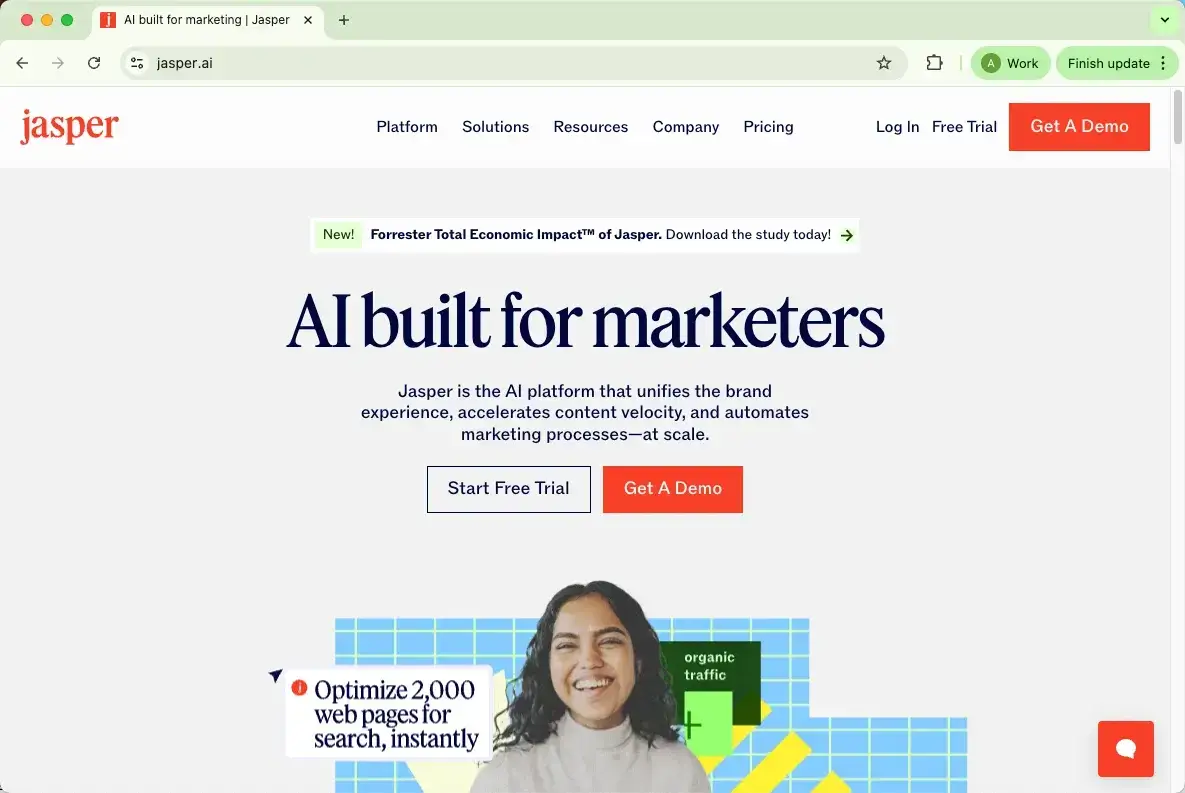Bookmark this page with the star icon

pyautogui.click(x=883, y=64)
